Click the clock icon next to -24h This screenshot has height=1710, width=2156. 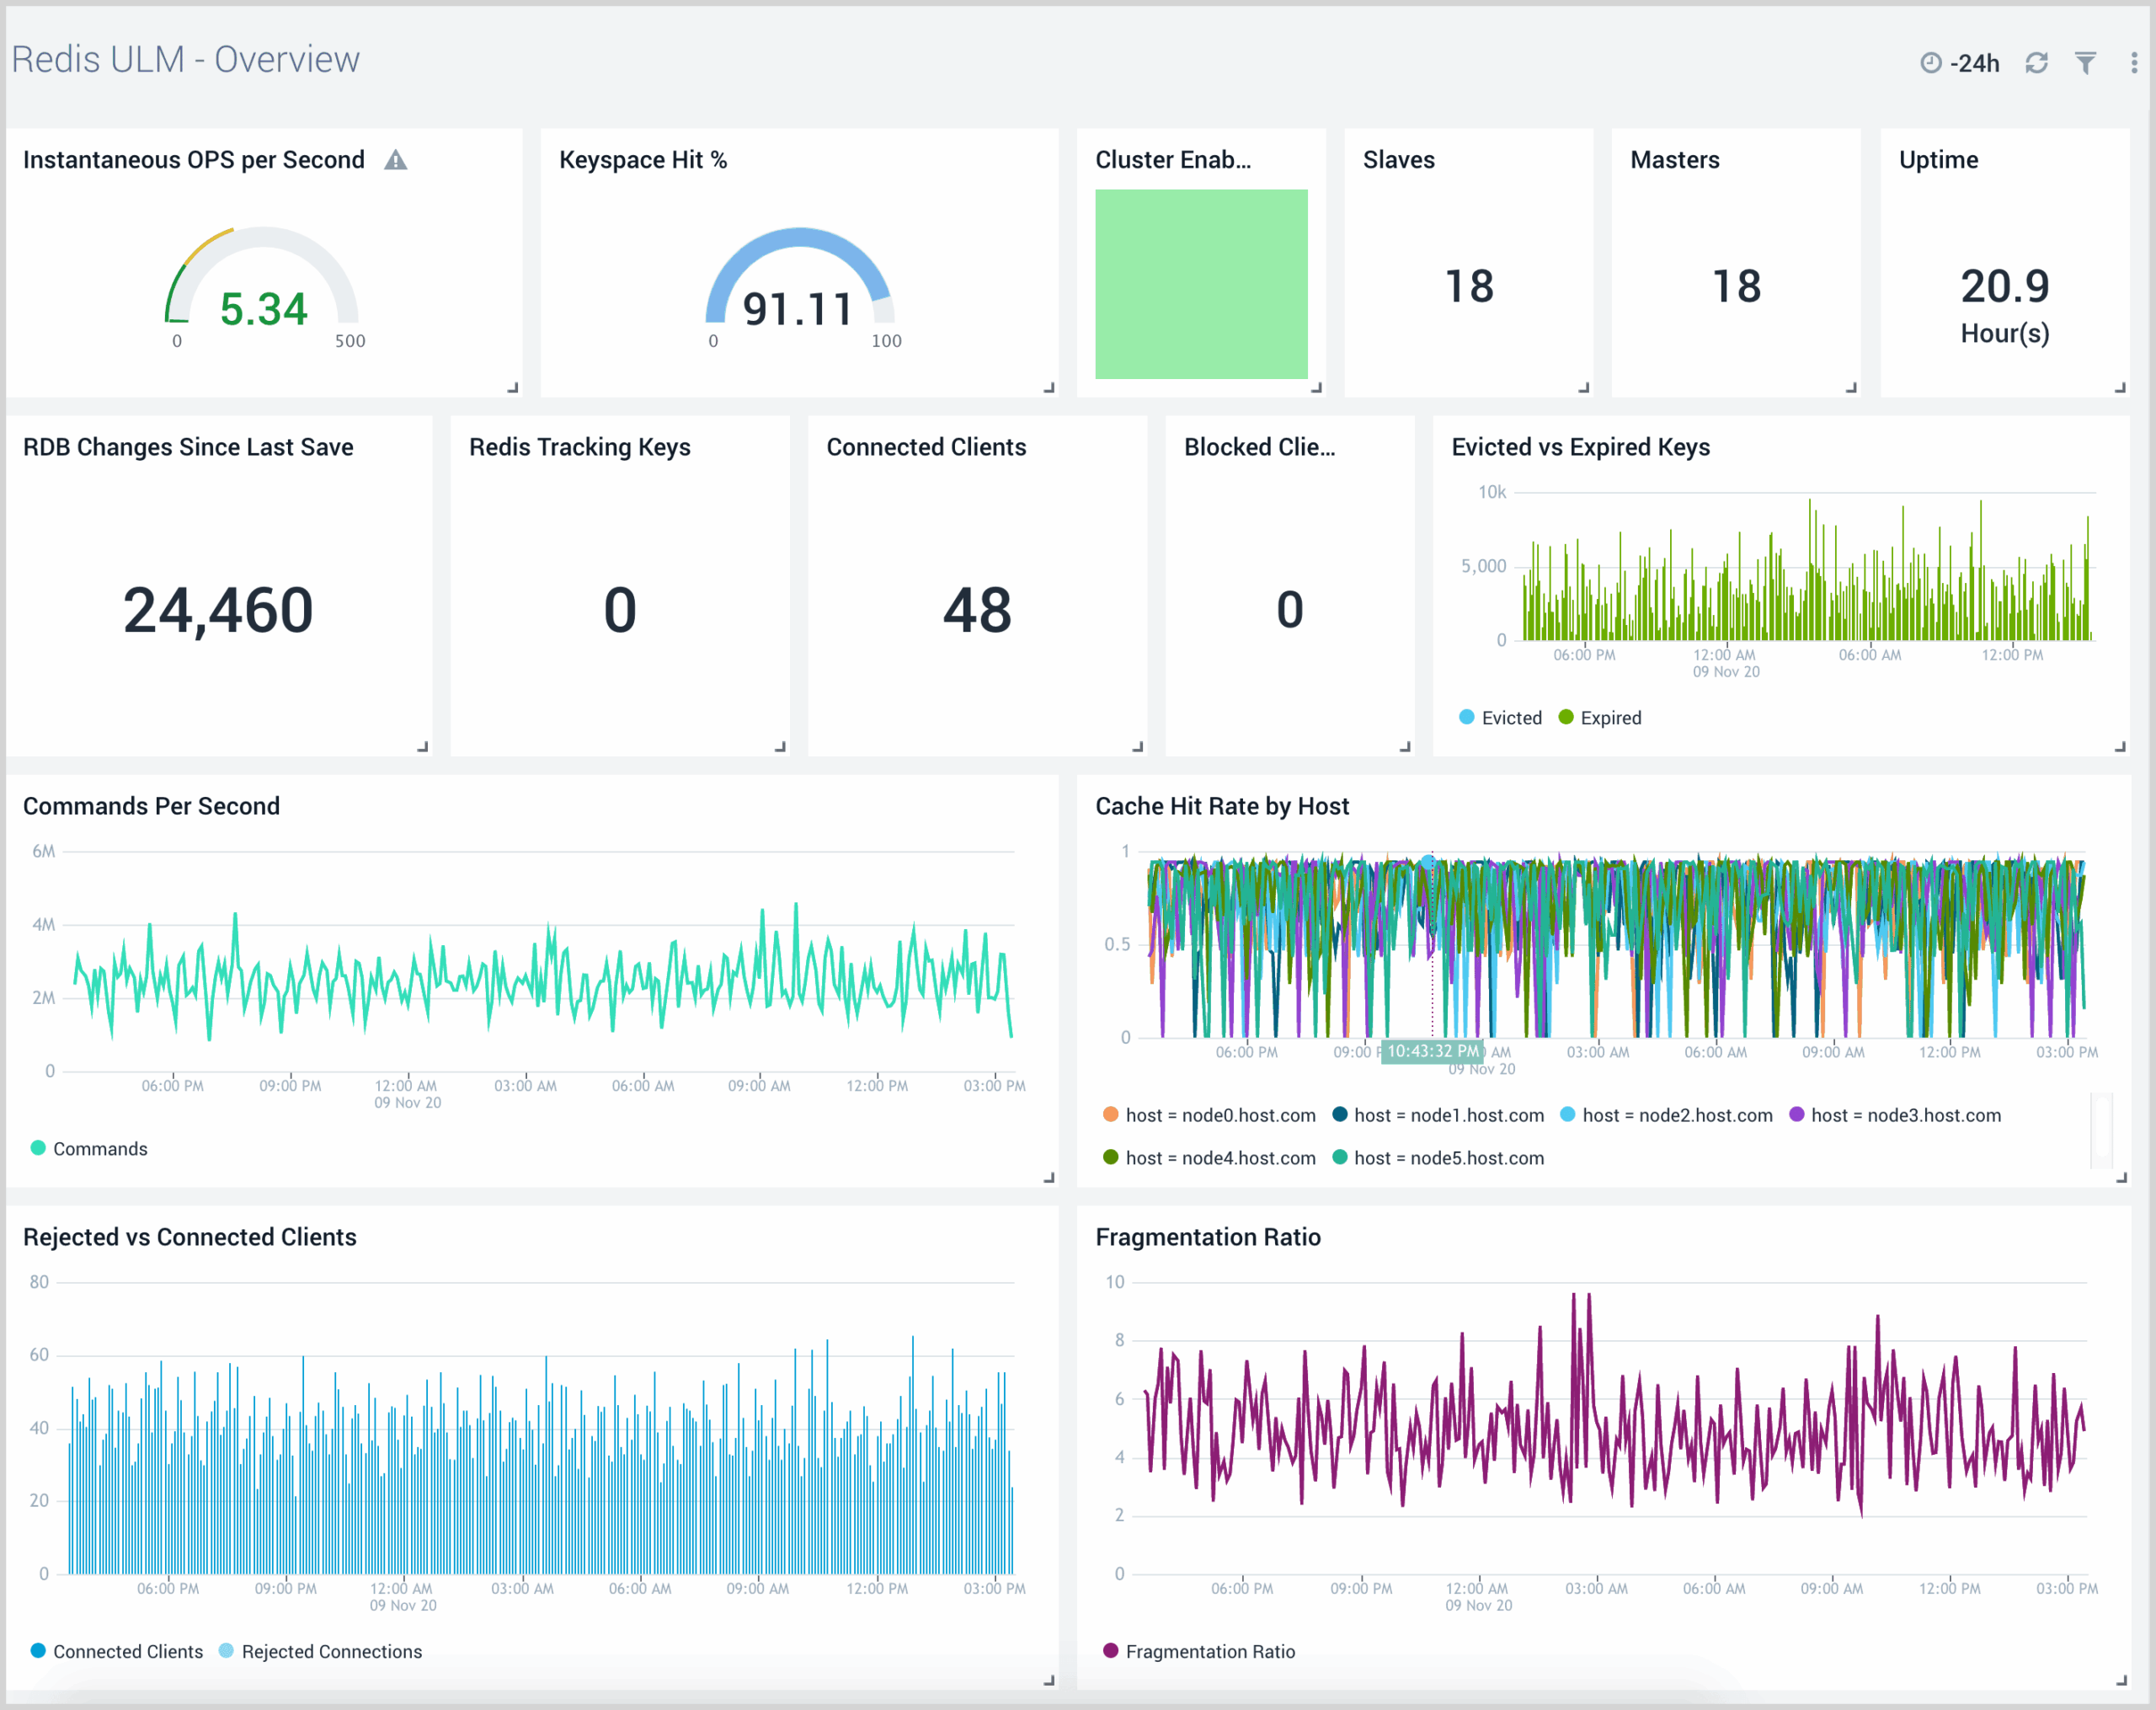coord(1930,62)
